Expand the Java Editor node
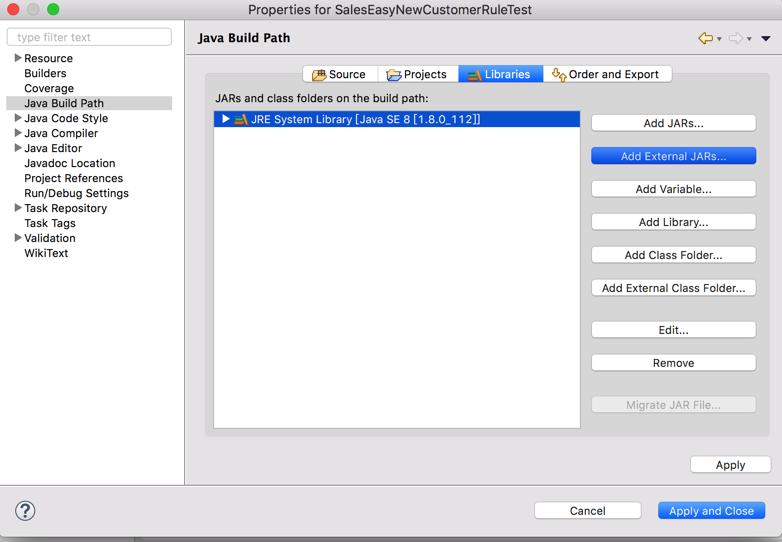Screen dimensions: 782x542 pyautogui.click(x=18, y=148)
